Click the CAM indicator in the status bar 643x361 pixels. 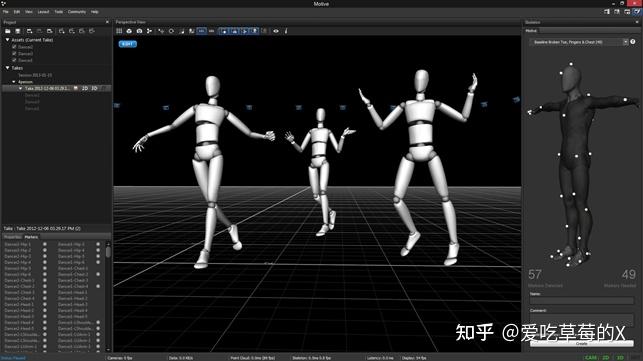(591, 358)
